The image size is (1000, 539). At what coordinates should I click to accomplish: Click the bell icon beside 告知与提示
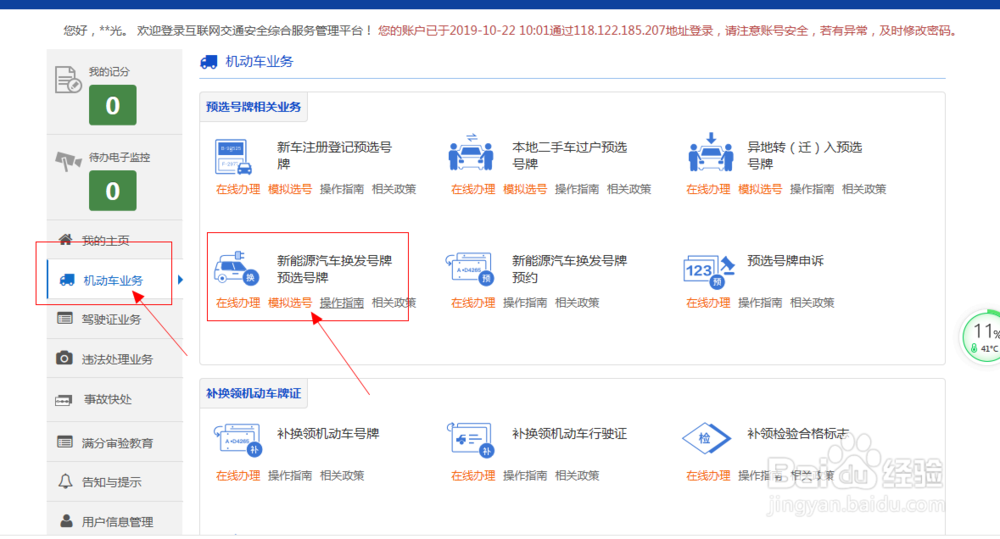65,481
